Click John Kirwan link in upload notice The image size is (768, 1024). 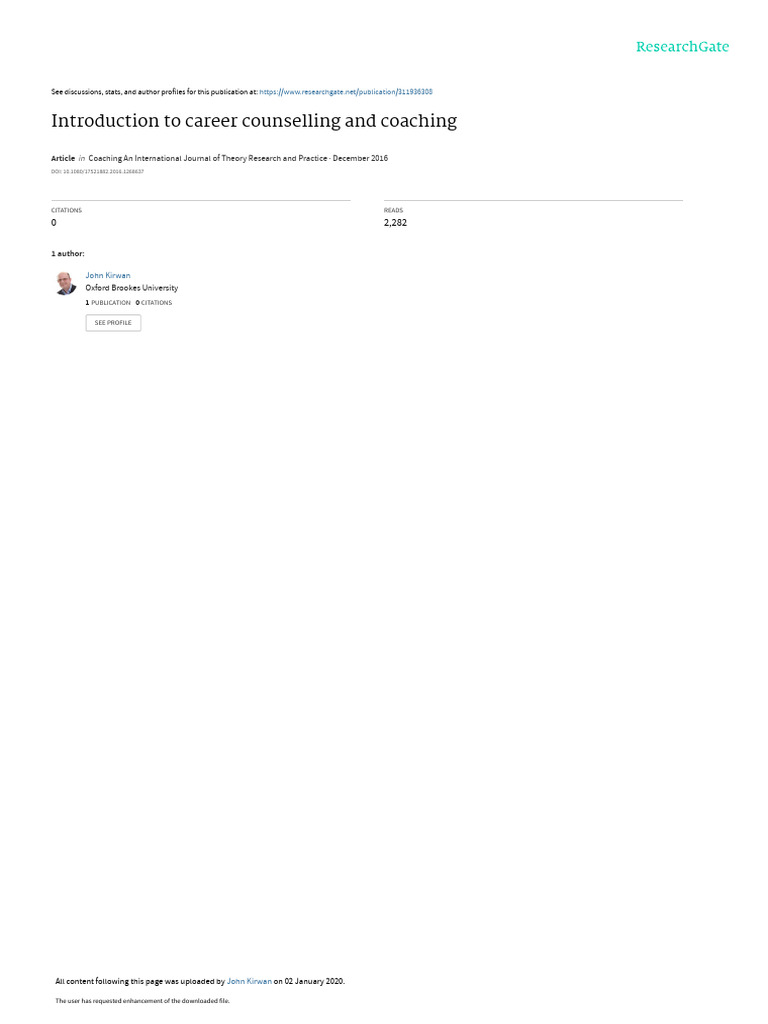249,981
